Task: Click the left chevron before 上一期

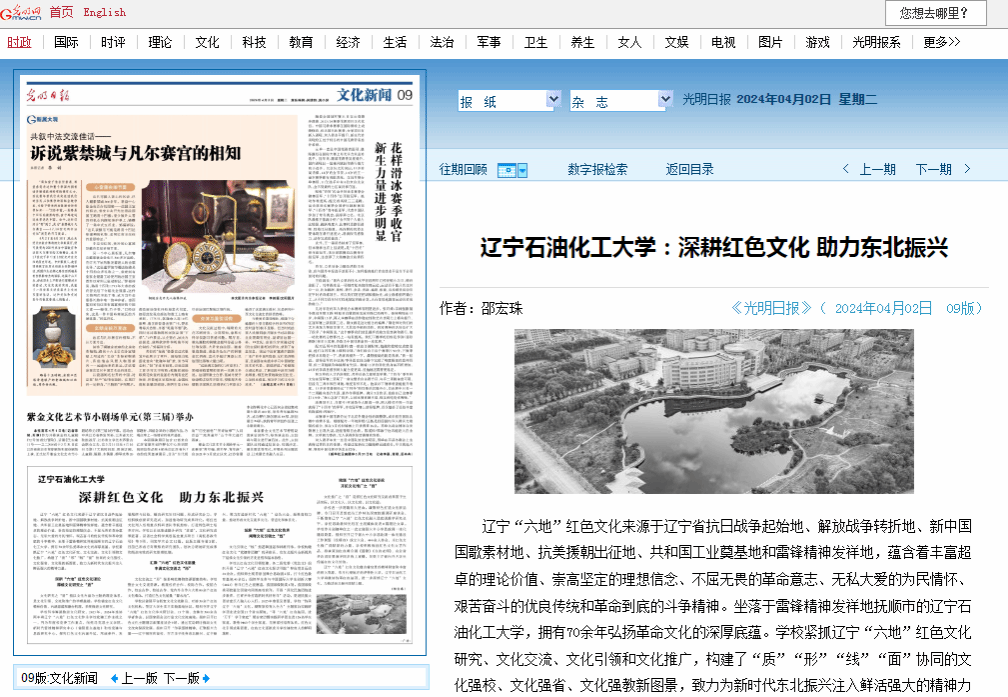Action: [846, 169]
